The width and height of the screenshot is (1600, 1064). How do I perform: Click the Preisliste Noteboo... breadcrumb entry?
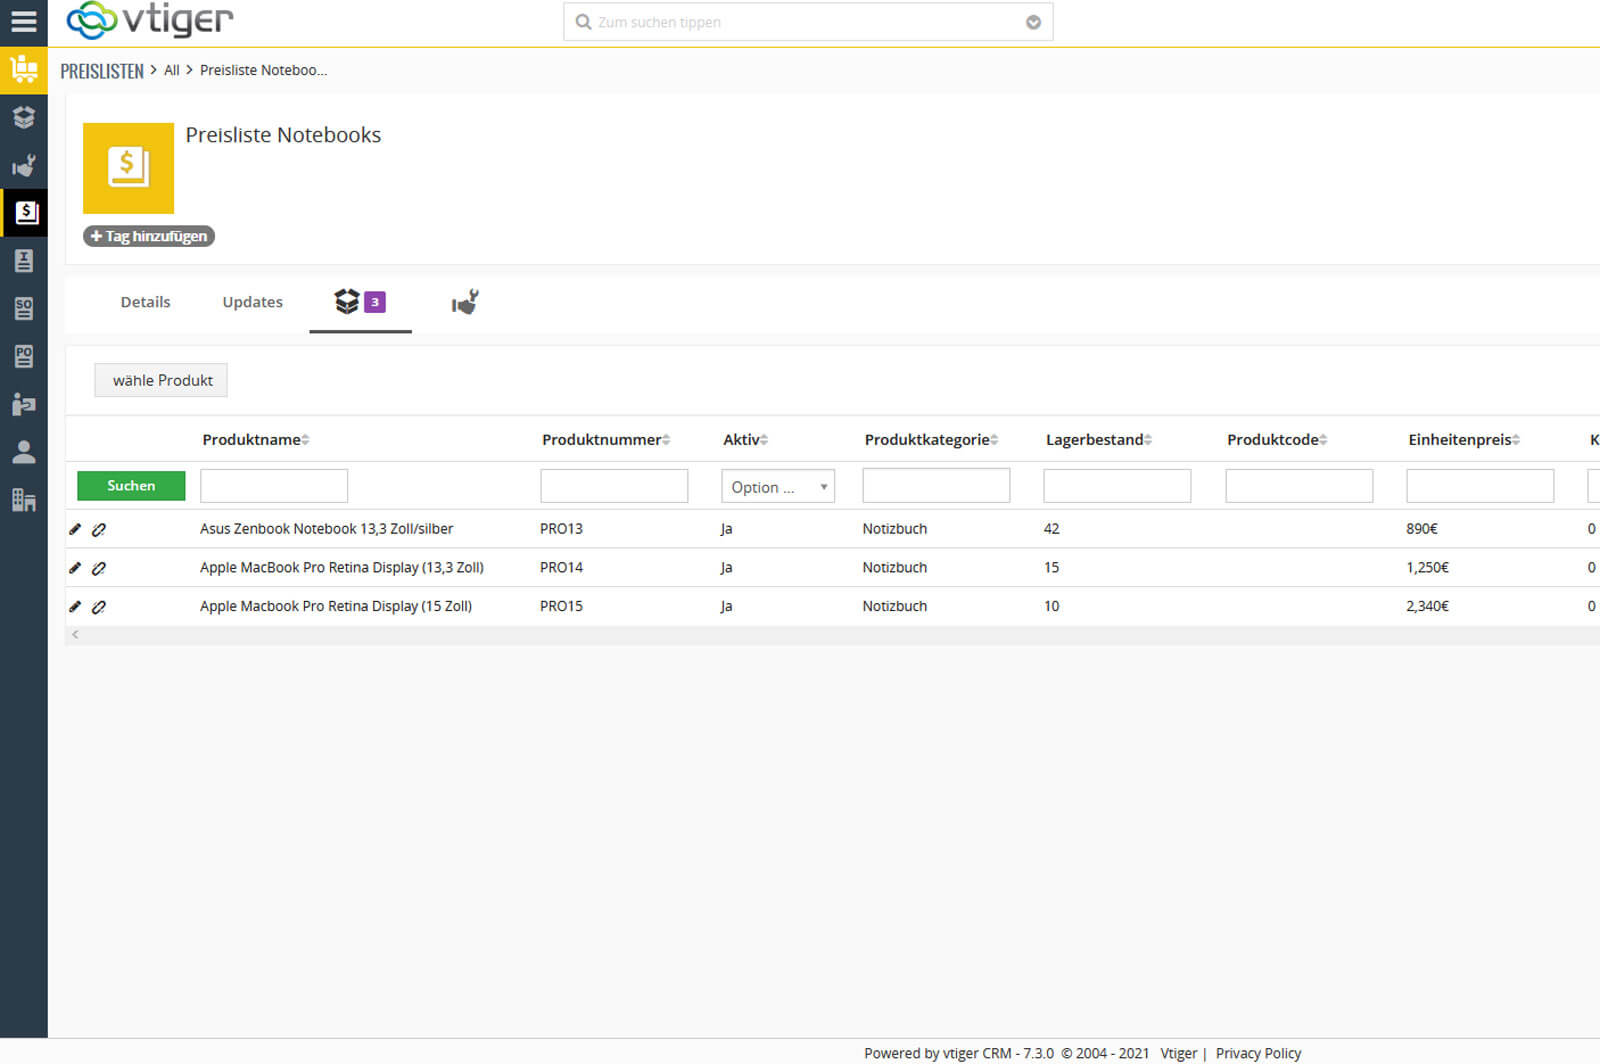coord(263,70)
